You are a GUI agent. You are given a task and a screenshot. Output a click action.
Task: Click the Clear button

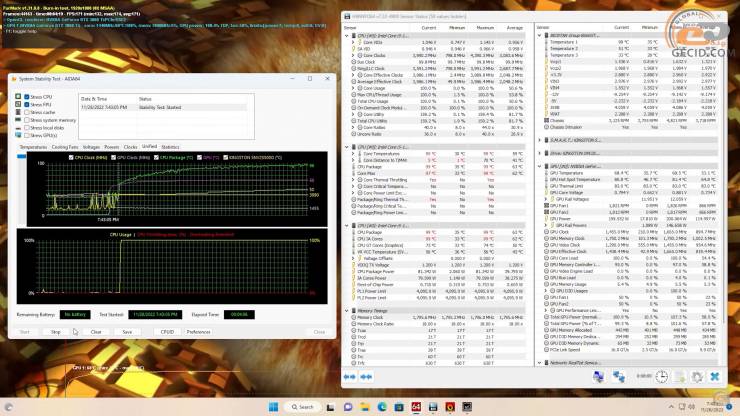pos(96,332)
